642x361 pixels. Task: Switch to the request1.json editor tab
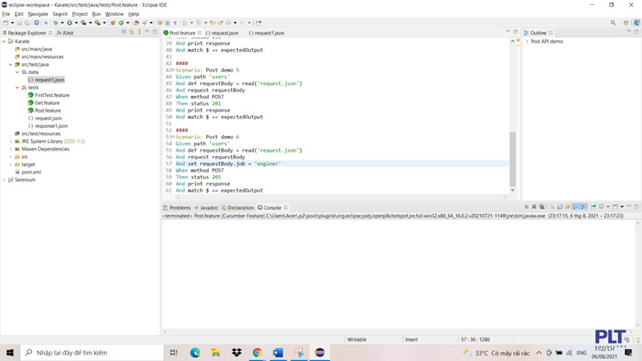point(267,33)
